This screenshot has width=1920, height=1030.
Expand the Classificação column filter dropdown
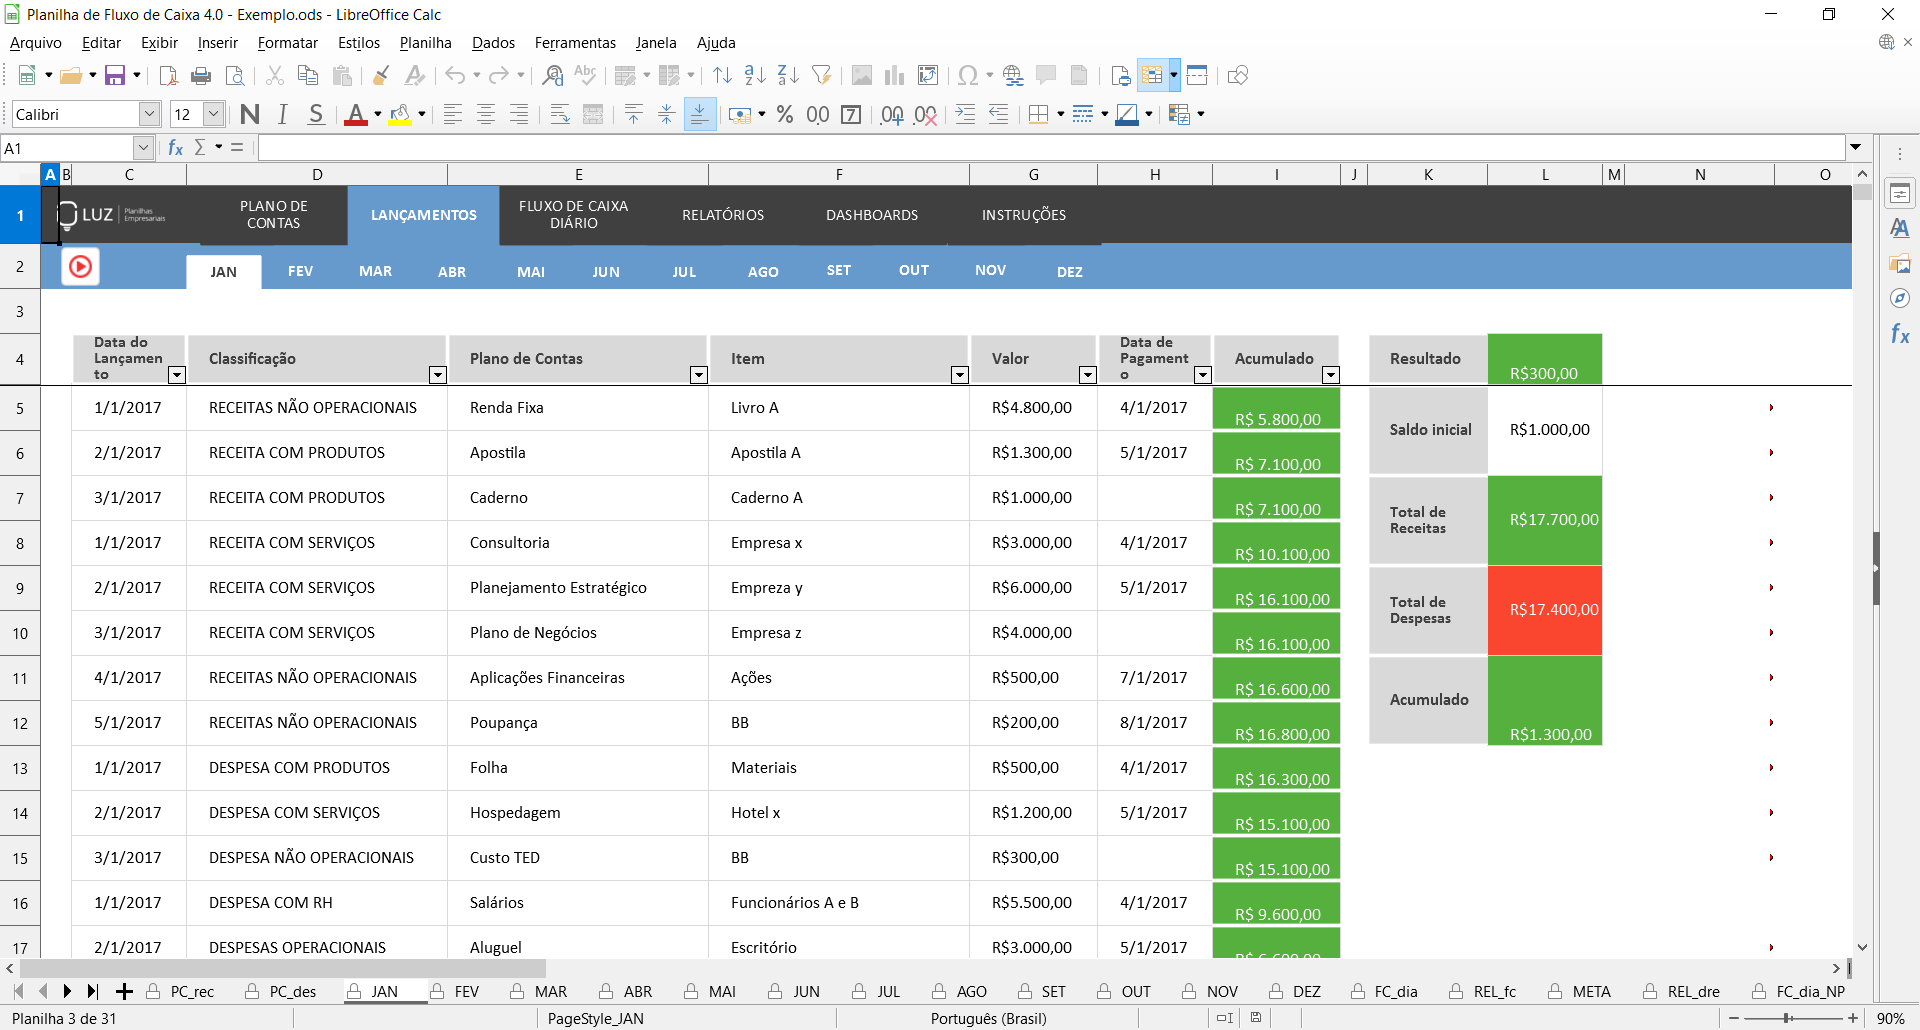point(437,375)
